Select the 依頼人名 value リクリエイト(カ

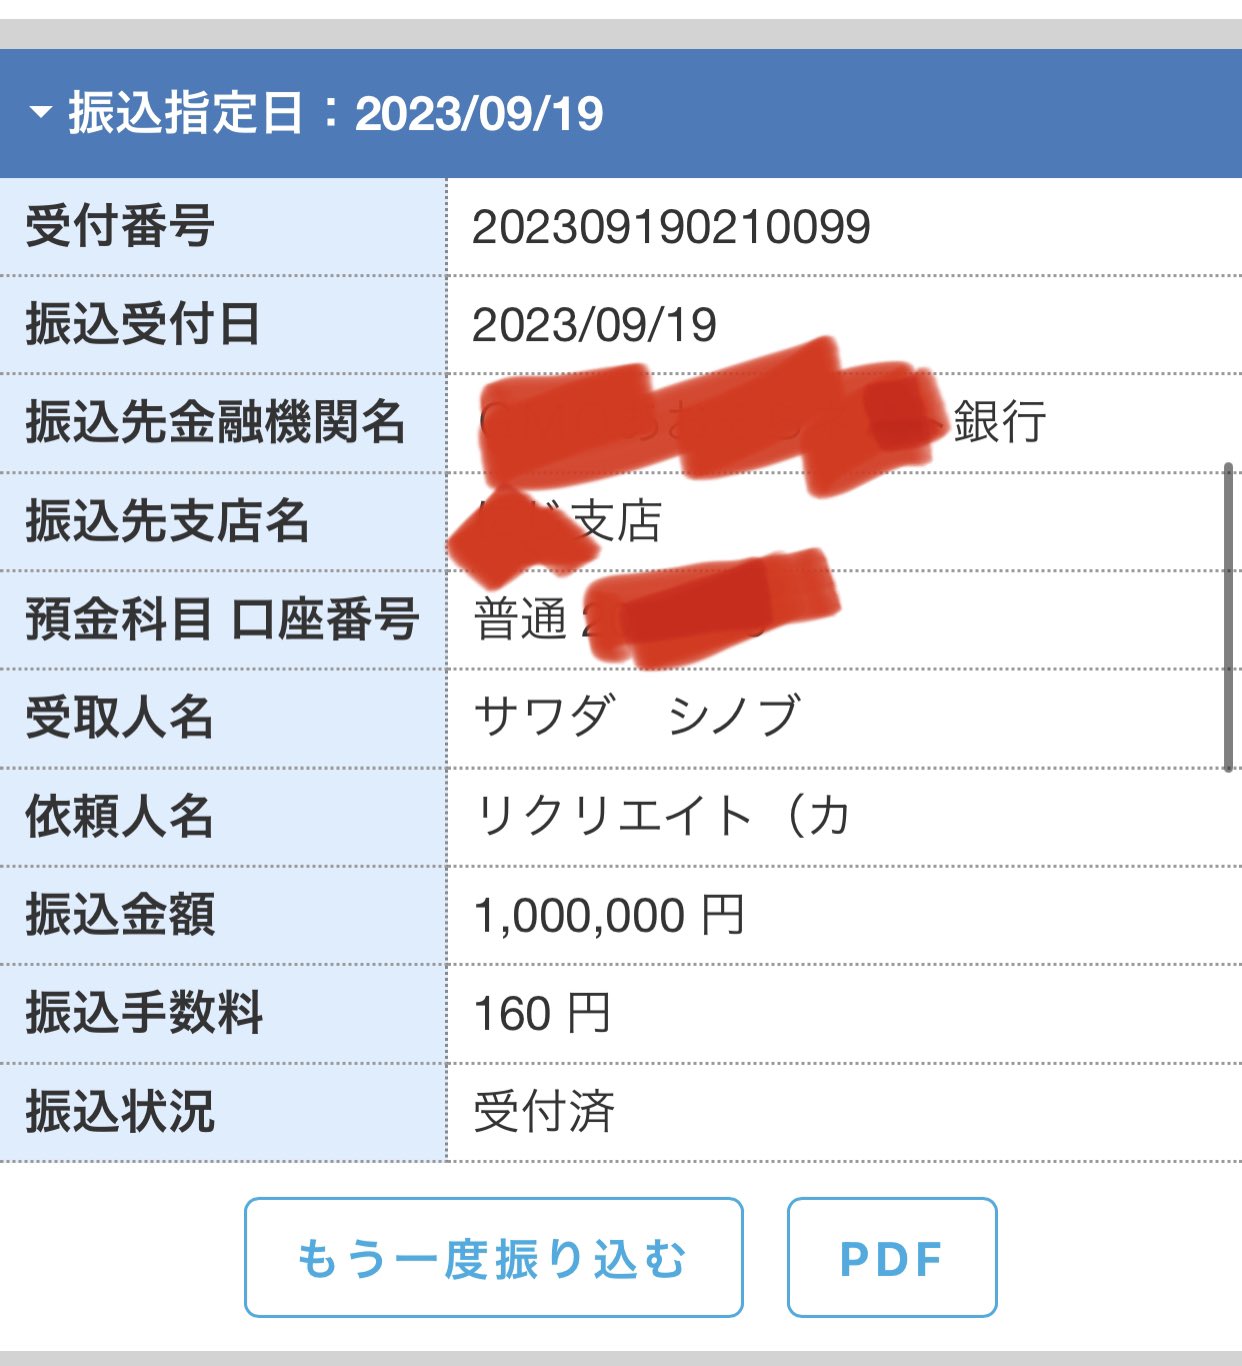tap(662, 816)
